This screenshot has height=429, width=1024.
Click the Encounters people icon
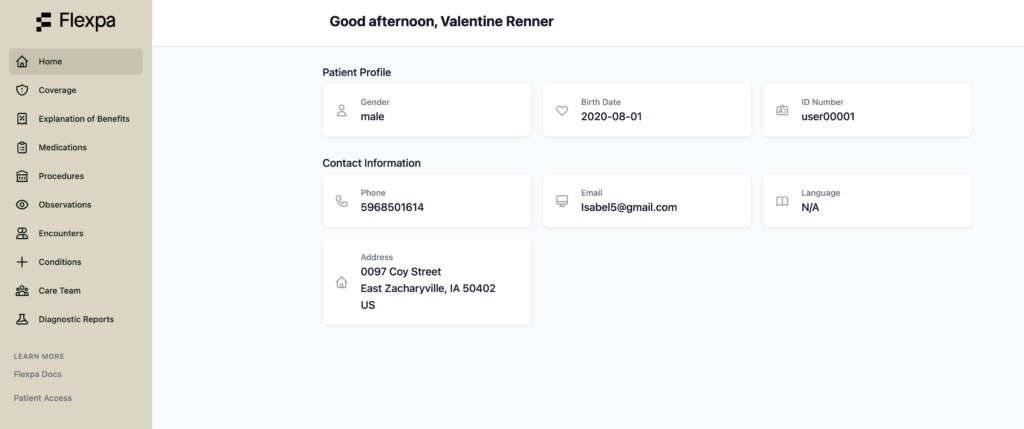click(x=22, y=234)
